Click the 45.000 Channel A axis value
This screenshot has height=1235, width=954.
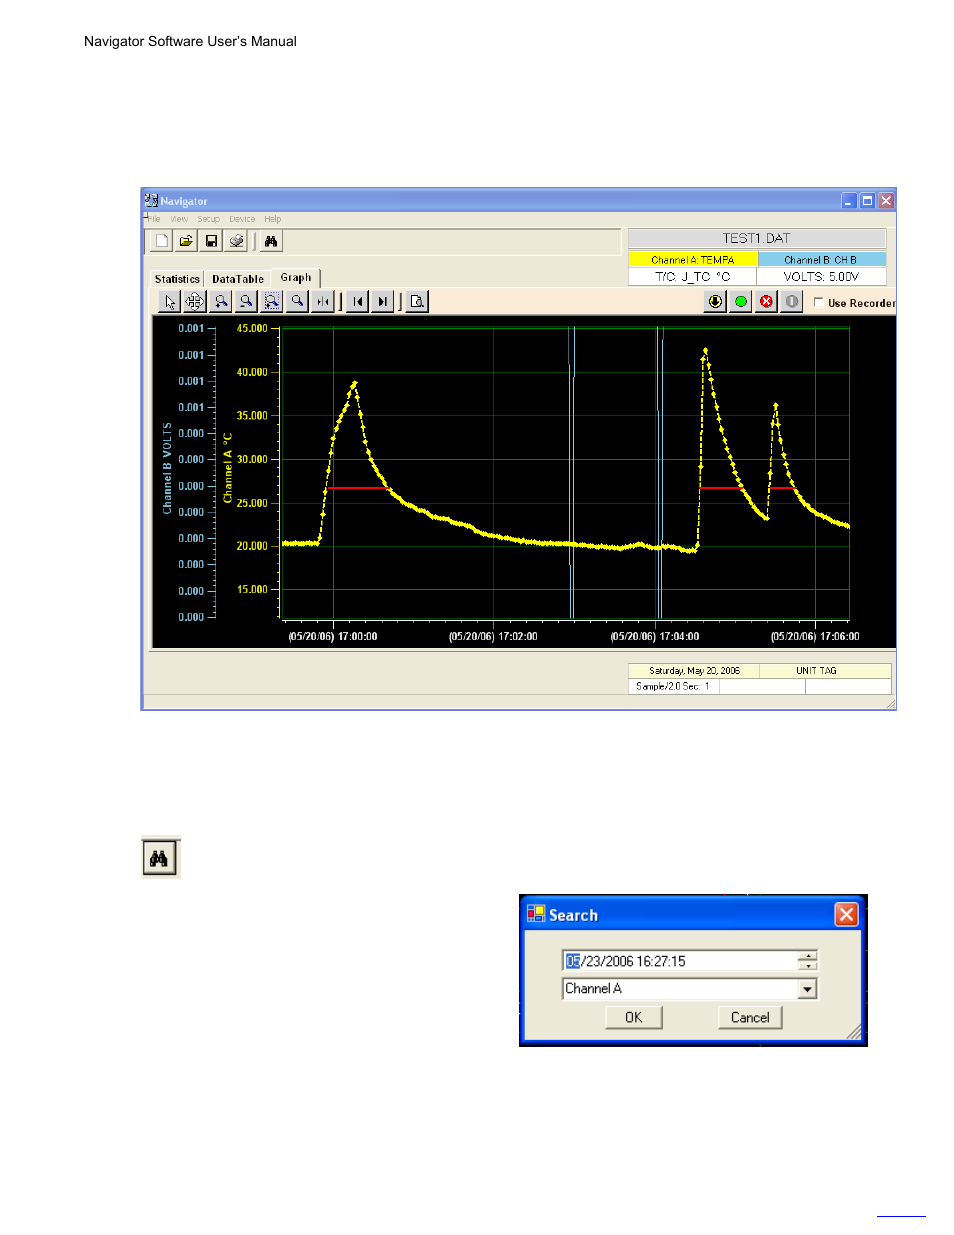point(252,328)
